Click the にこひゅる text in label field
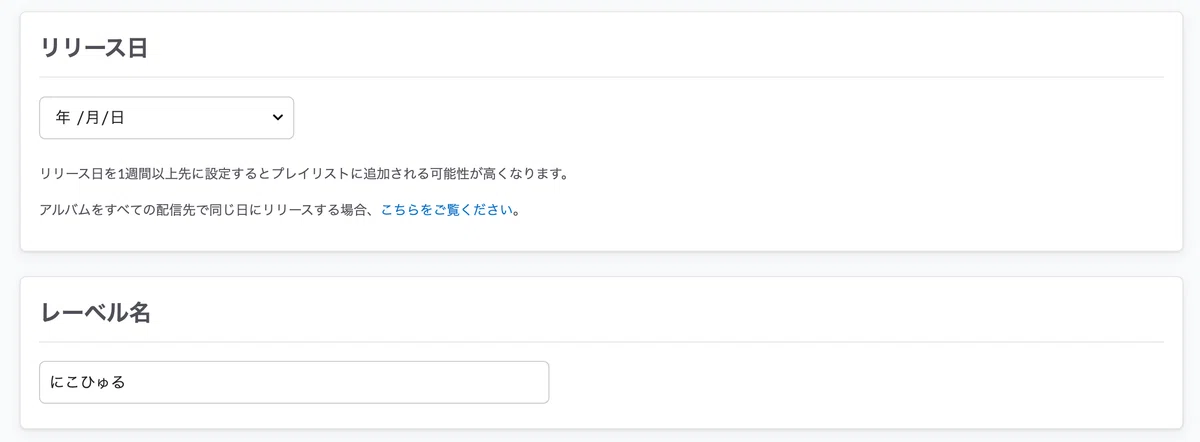 [x=88, y=382]
